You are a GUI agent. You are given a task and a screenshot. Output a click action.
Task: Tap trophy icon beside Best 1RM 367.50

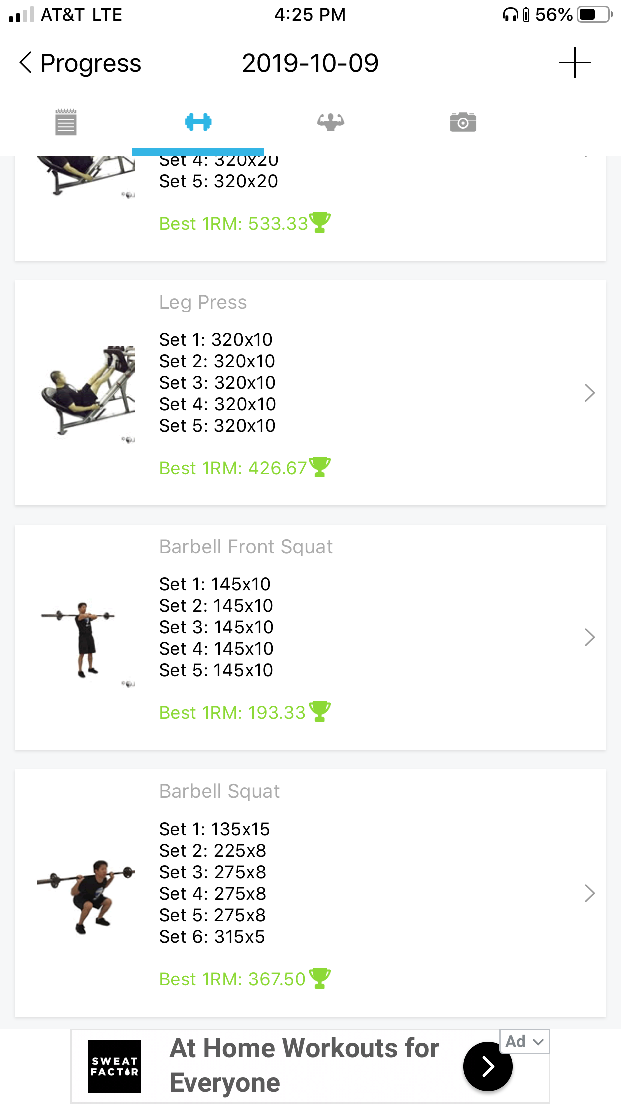coord(319,977)
